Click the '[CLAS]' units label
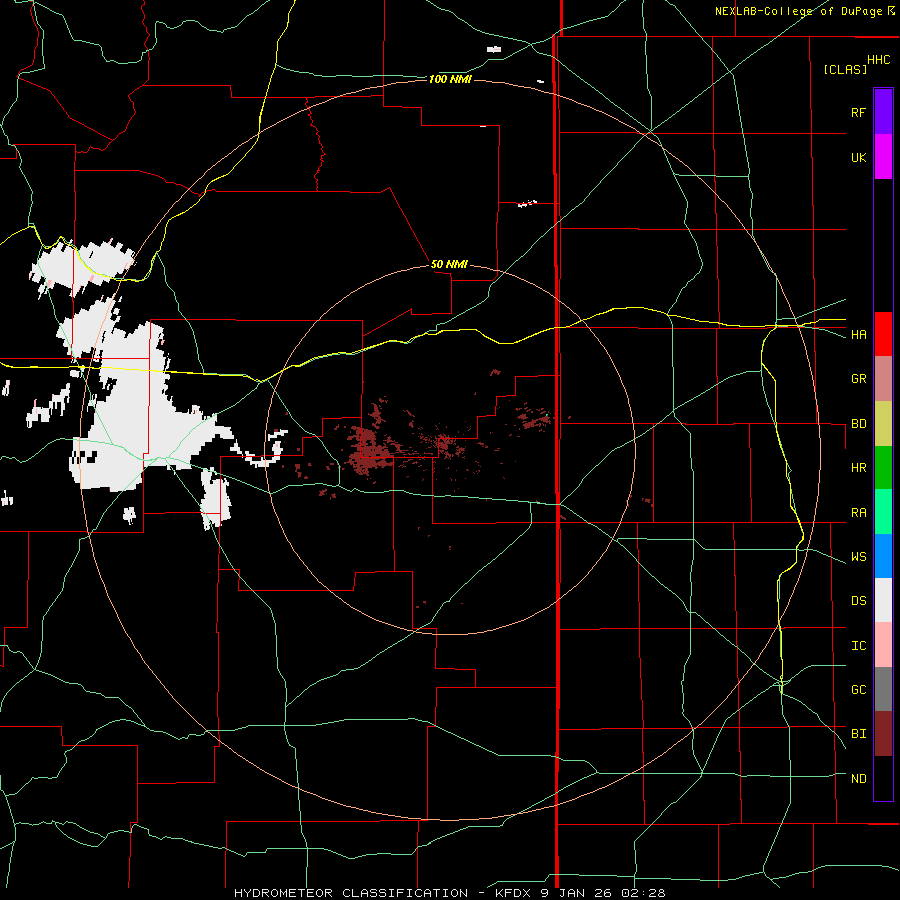Screen dimensions: 900x900 coord(845,69)
